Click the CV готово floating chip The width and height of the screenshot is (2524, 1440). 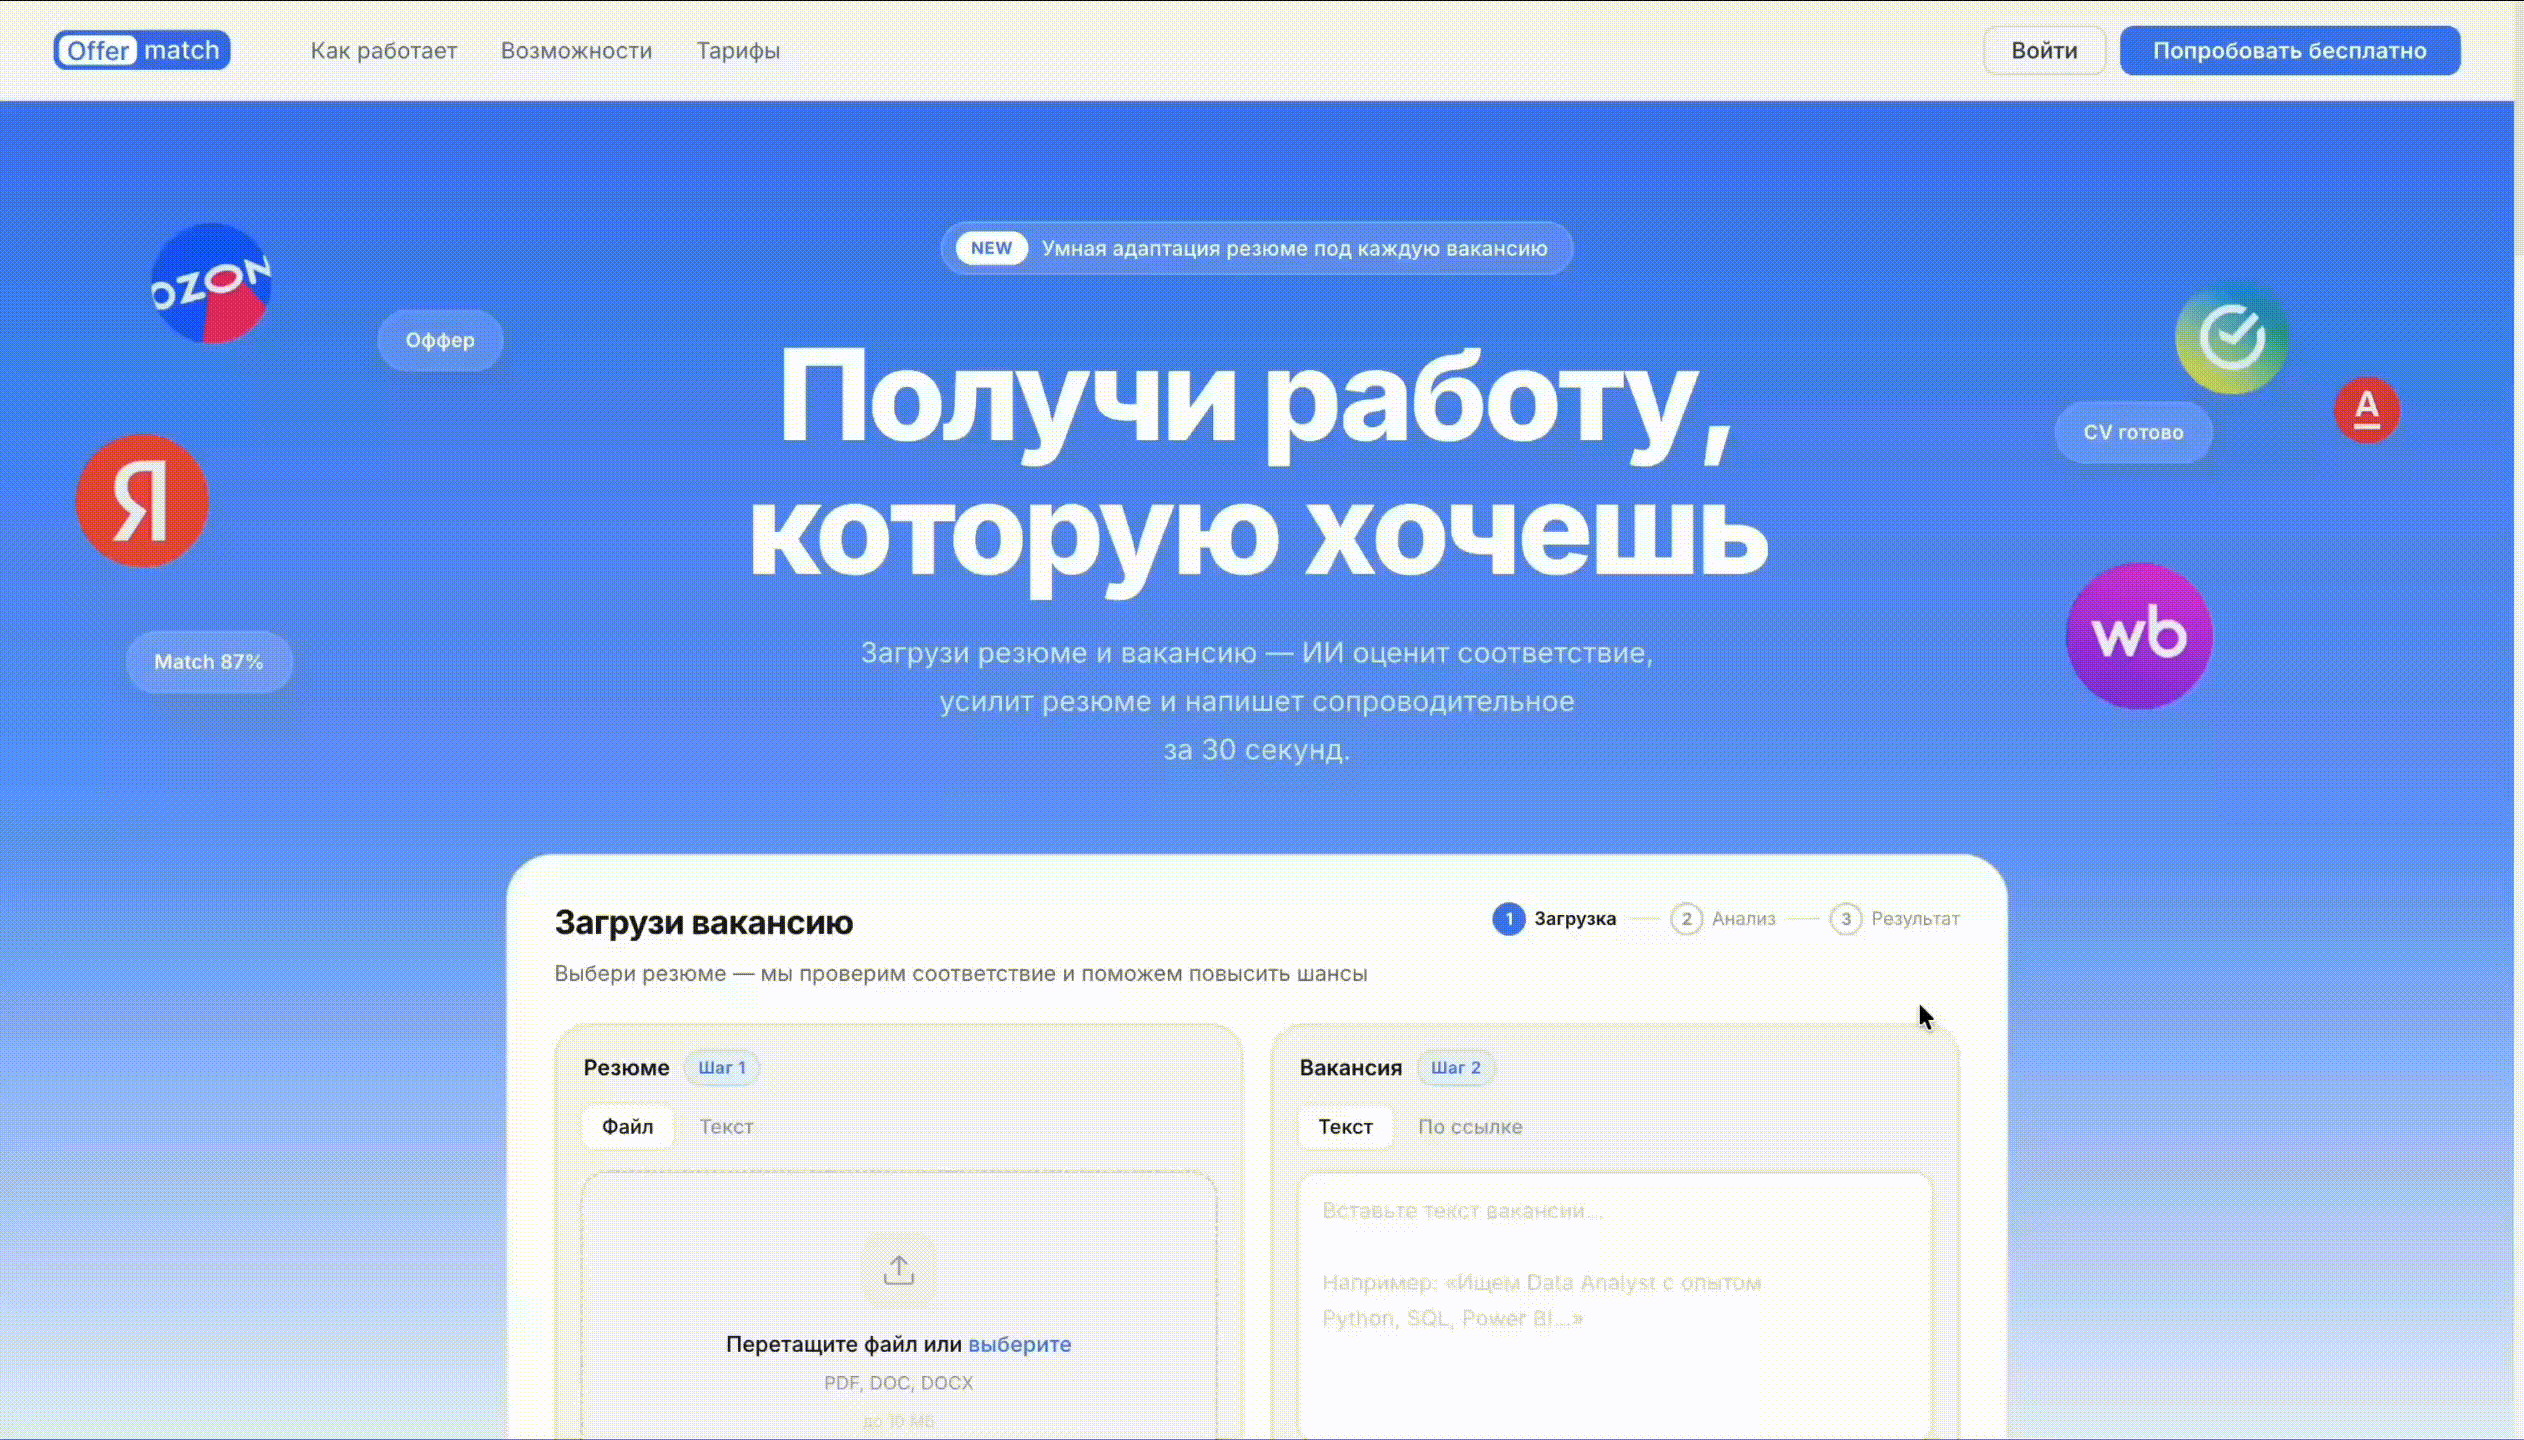coord(2133,432)
